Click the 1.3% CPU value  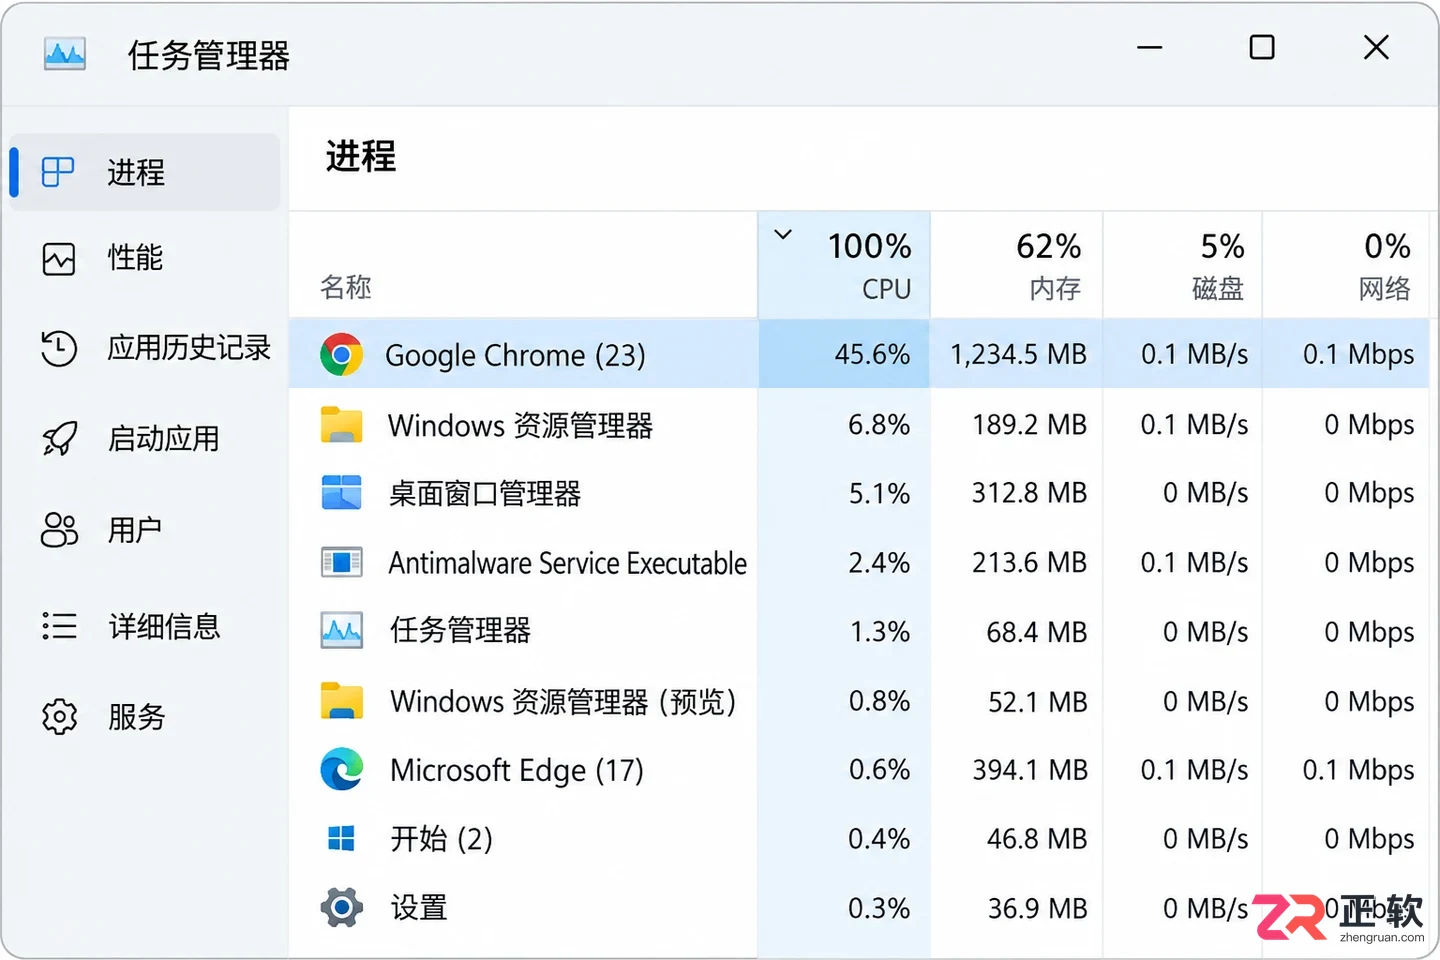(879, 631)
